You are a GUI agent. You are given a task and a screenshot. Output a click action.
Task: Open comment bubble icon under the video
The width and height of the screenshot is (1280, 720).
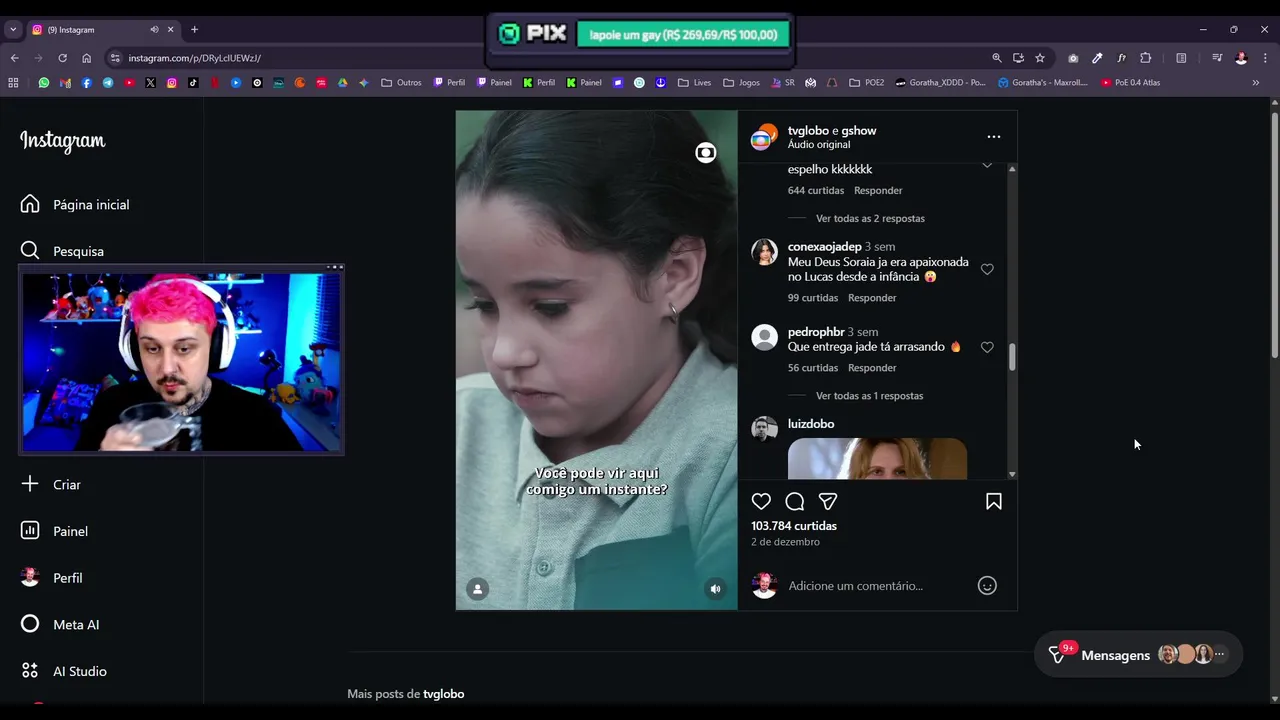pyautogui.click(x=795, y=501)
